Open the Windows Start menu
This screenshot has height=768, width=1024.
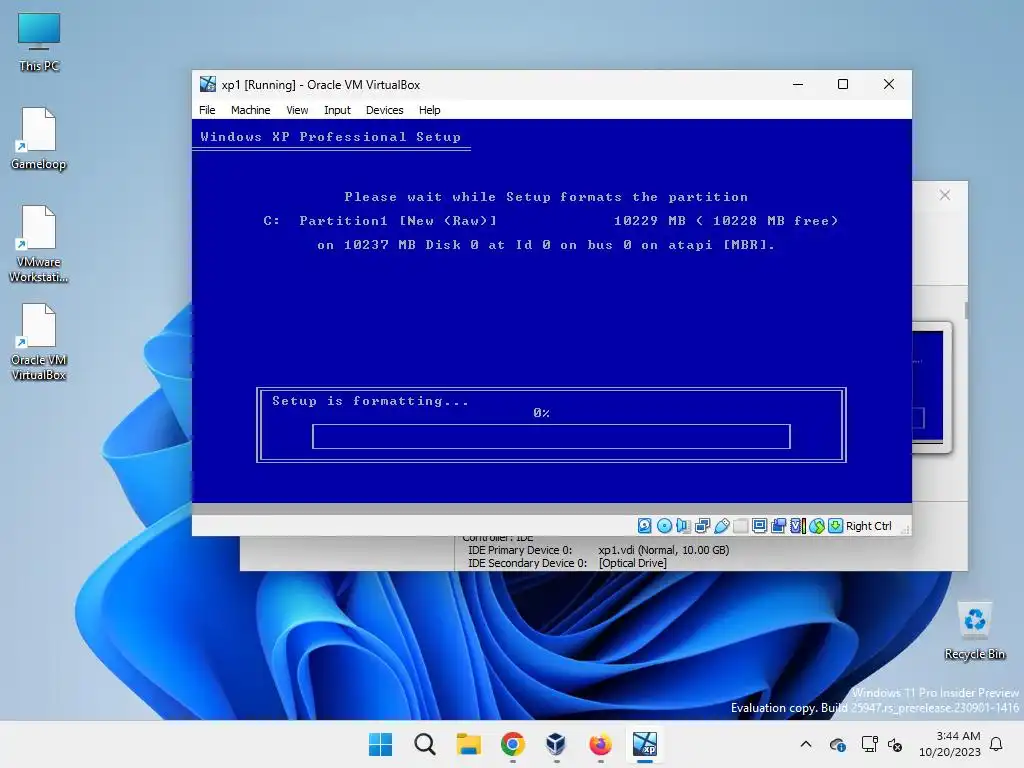380,744
